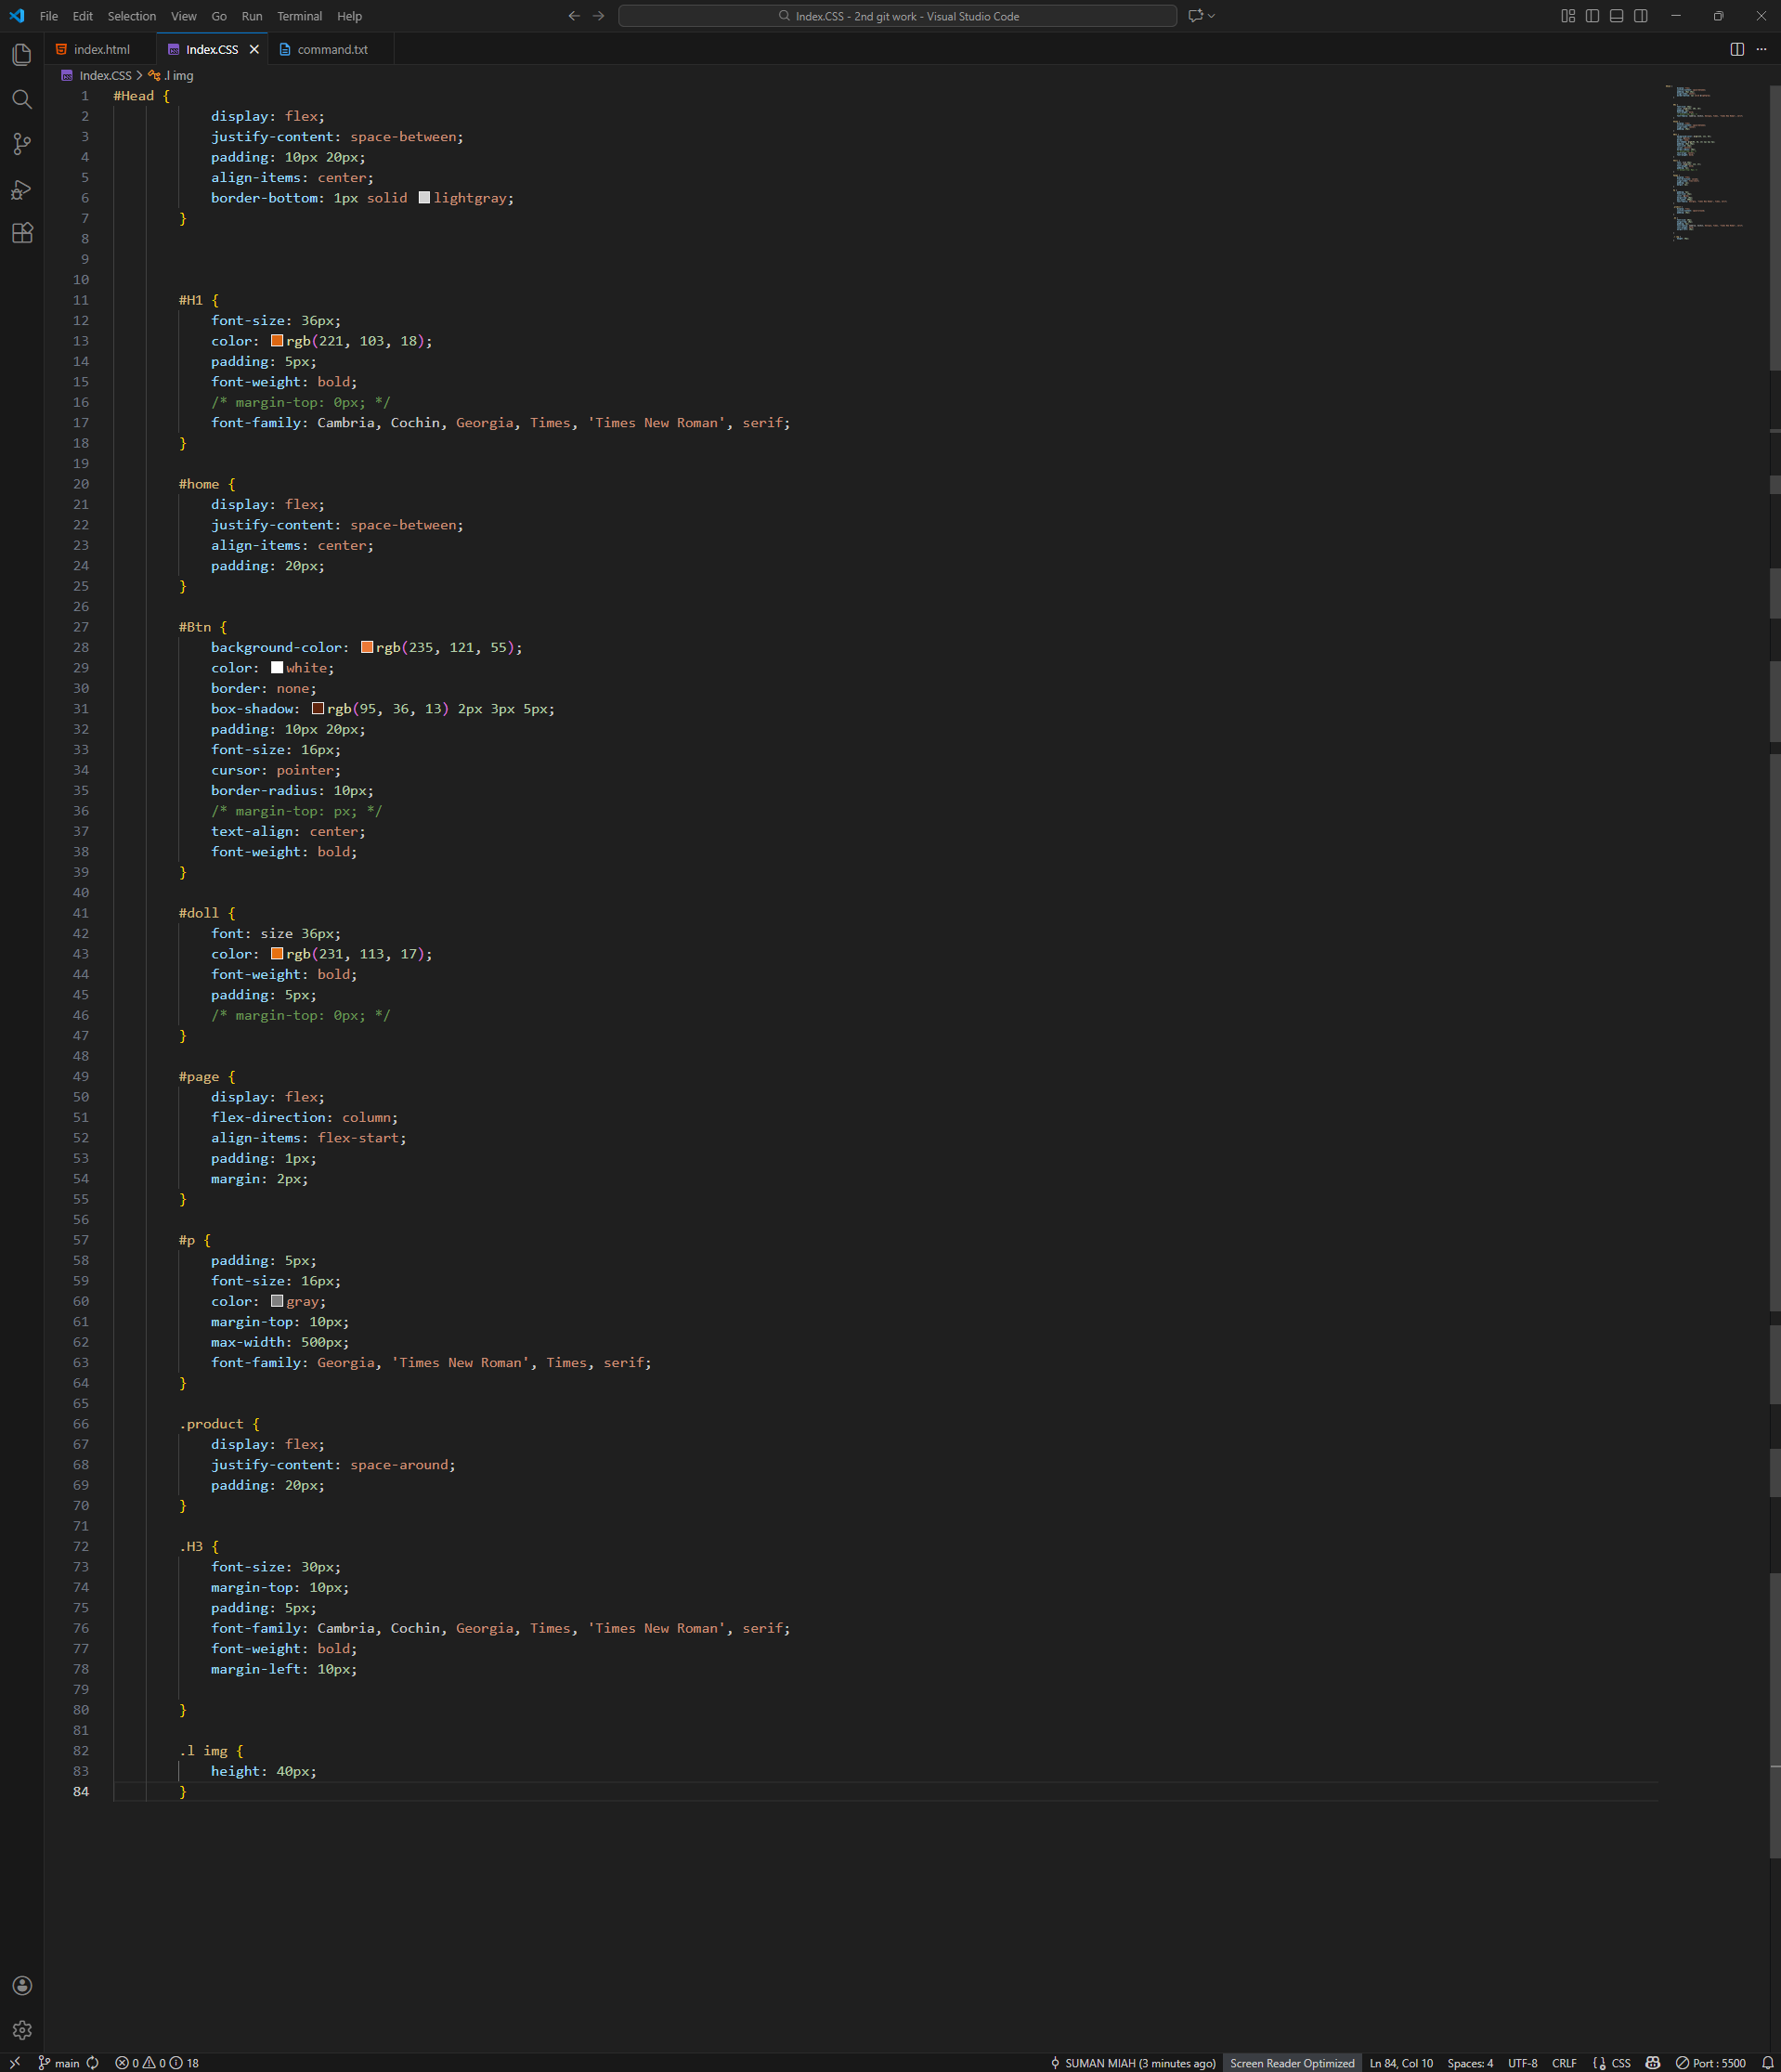
Task: Open the Run and Debug view
Action: [22, 189]
